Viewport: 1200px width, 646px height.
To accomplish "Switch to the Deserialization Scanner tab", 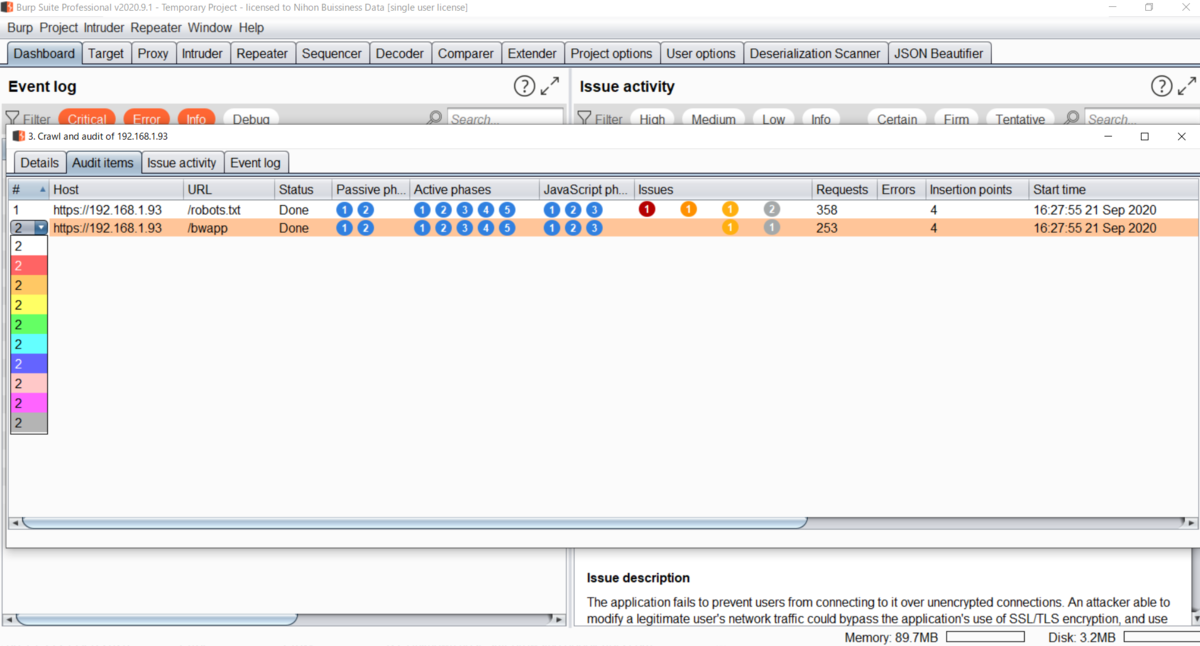I will (x=815, y=53).
